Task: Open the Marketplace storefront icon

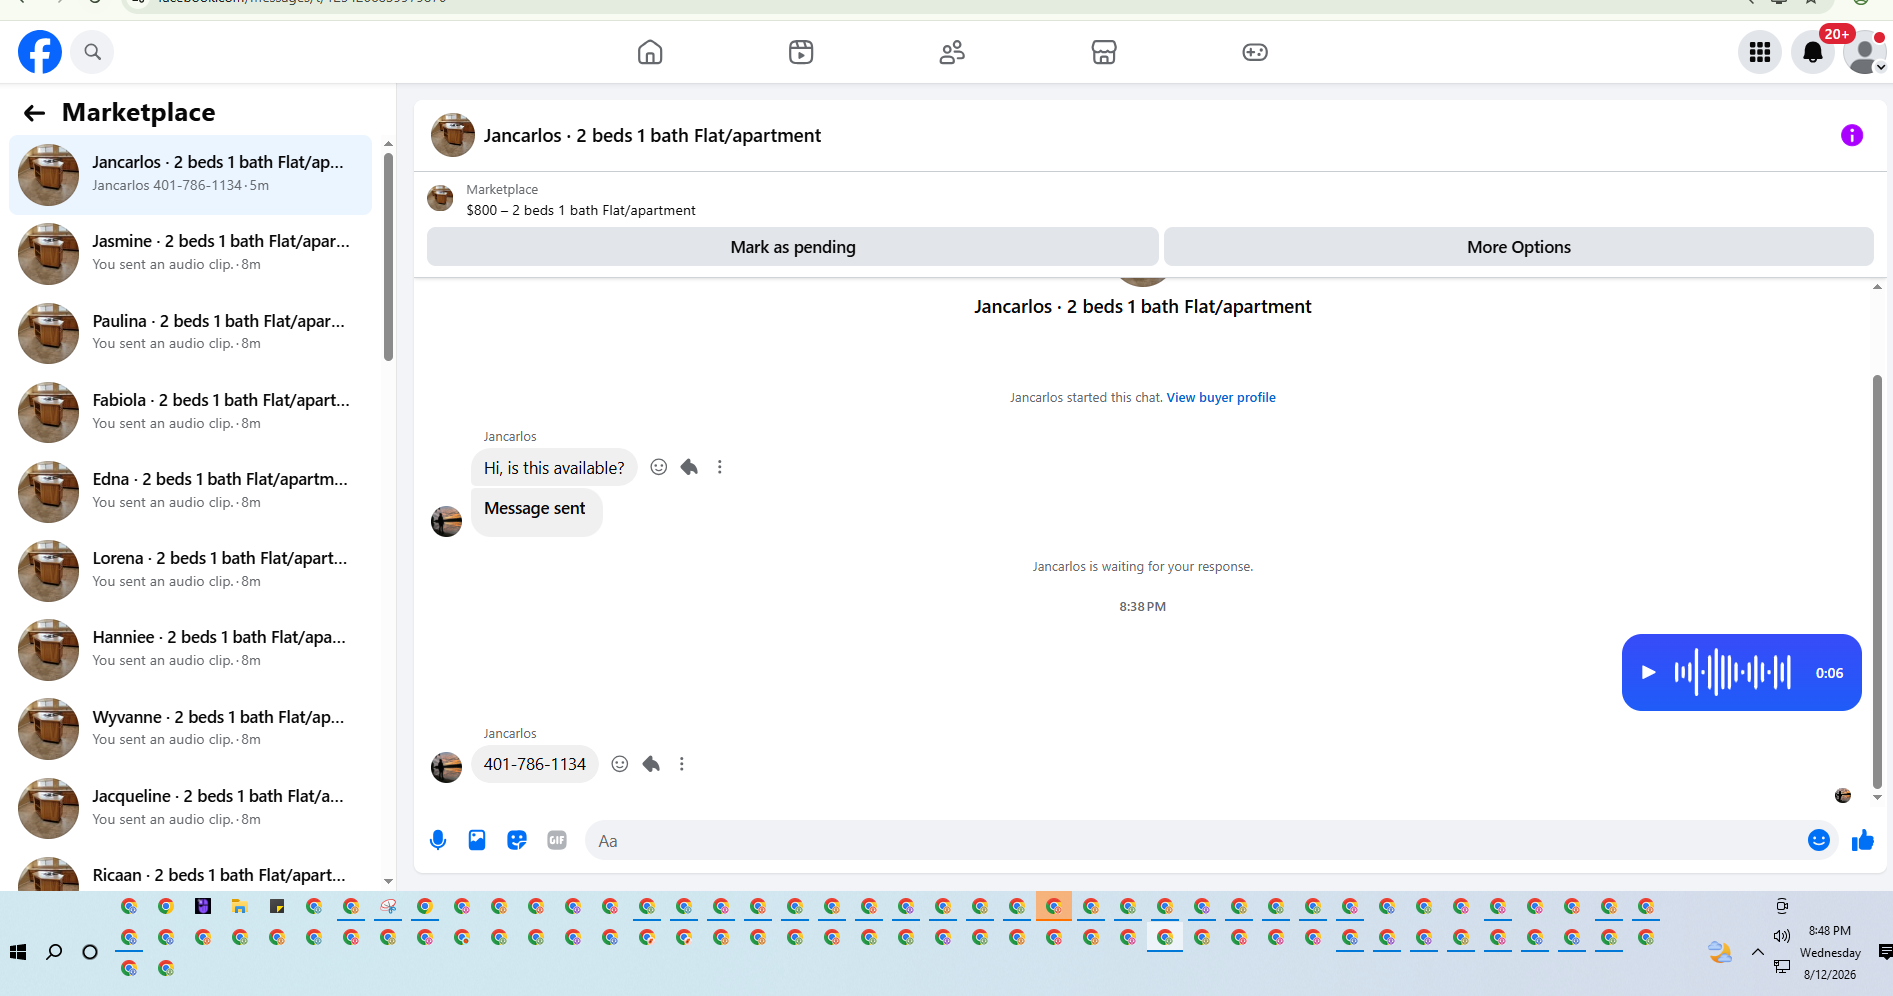Action: (x=1104, y=52)
